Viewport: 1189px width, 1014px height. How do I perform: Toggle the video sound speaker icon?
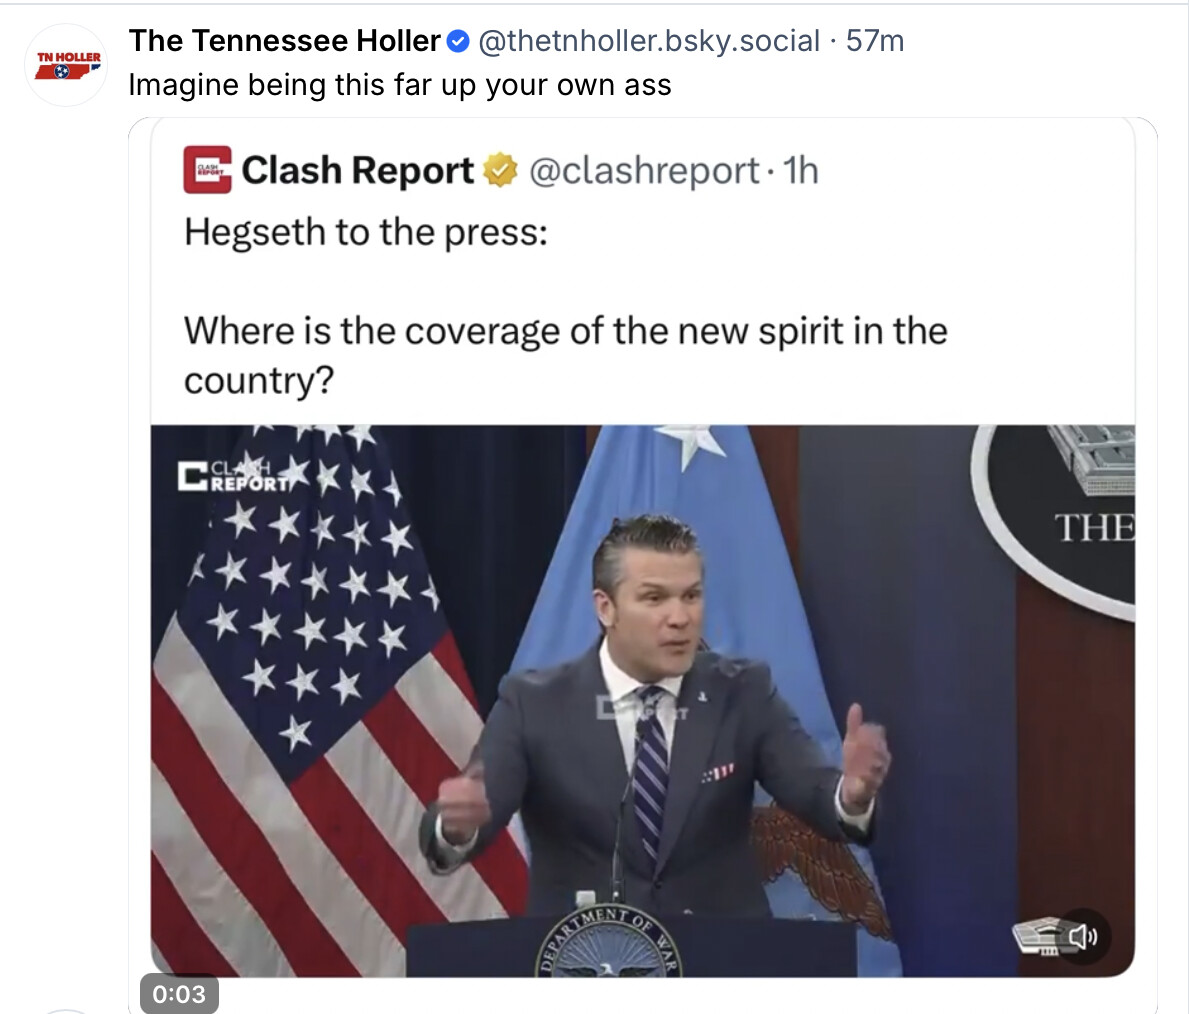coord(1083,936)
